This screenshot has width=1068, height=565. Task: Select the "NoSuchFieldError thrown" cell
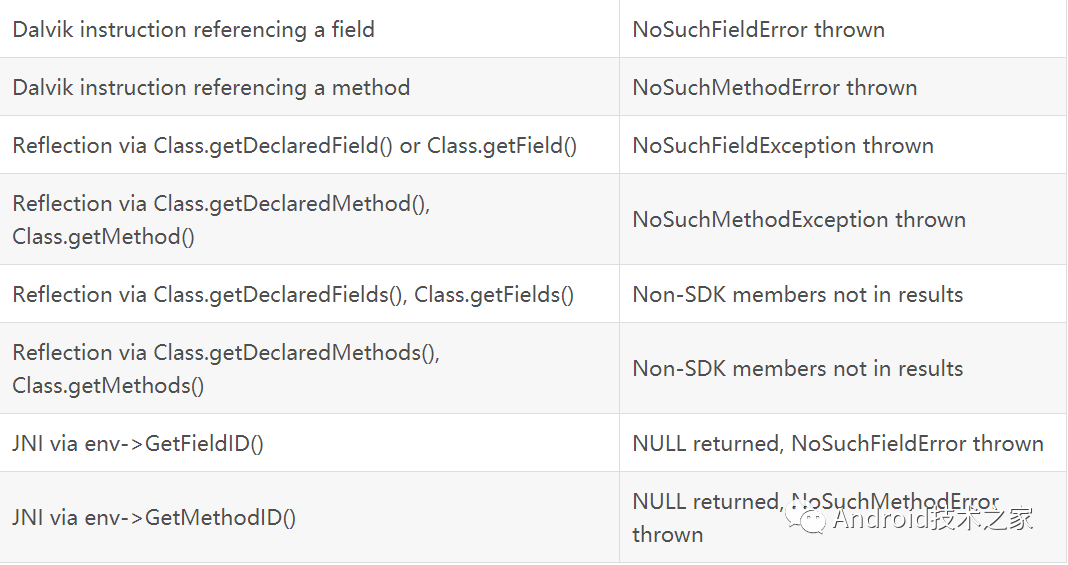click(758, 29)
